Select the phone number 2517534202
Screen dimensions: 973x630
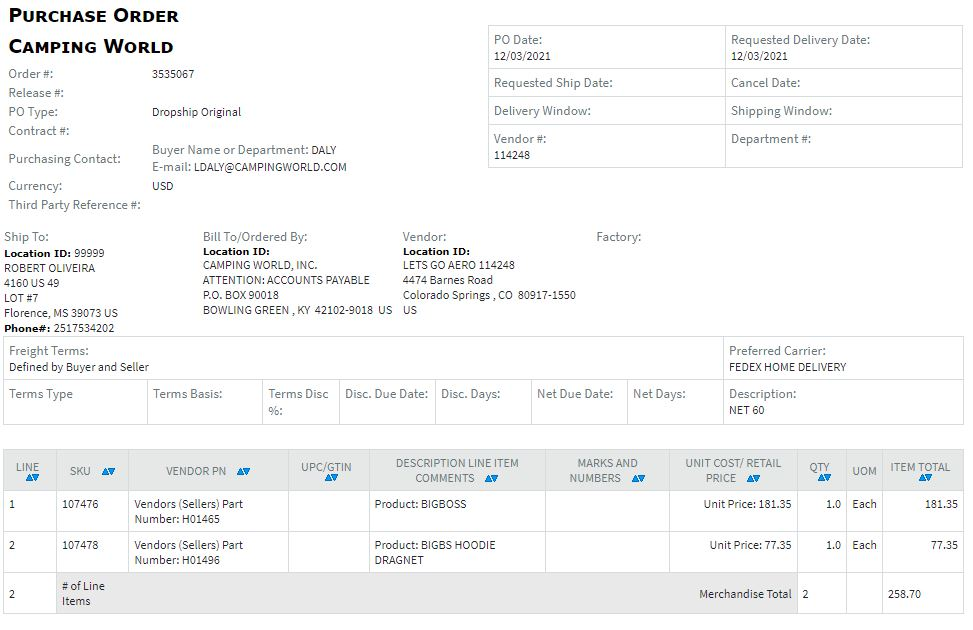pyautogui.click(x=84, y=328)
